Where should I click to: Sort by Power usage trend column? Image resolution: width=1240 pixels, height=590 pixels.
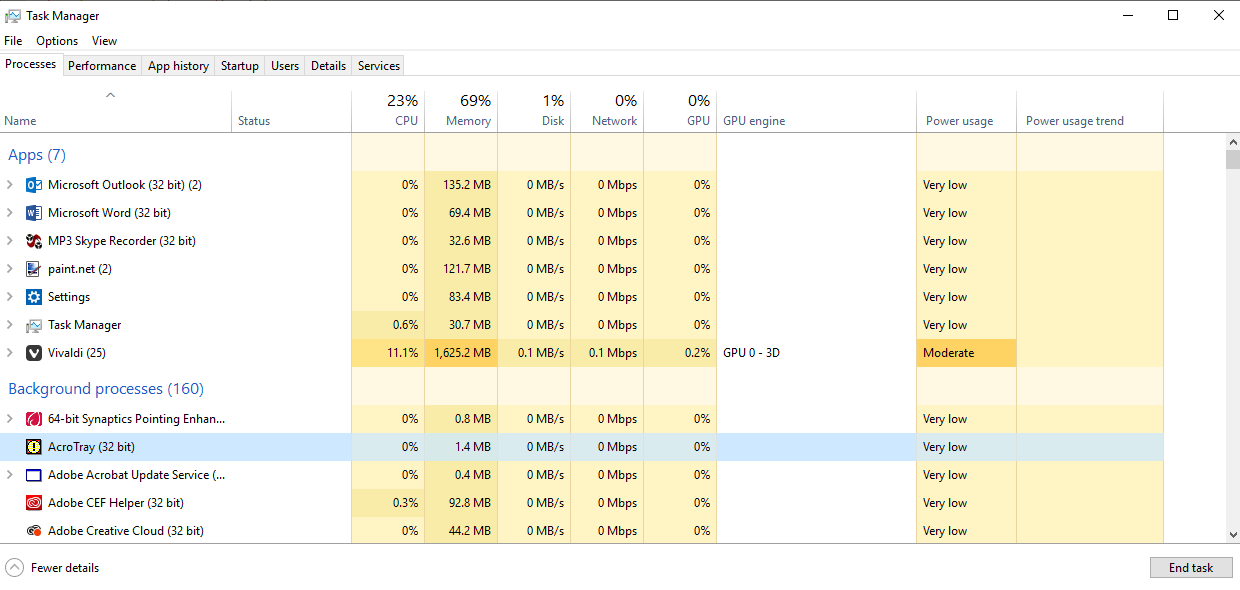click(1090, 112)
